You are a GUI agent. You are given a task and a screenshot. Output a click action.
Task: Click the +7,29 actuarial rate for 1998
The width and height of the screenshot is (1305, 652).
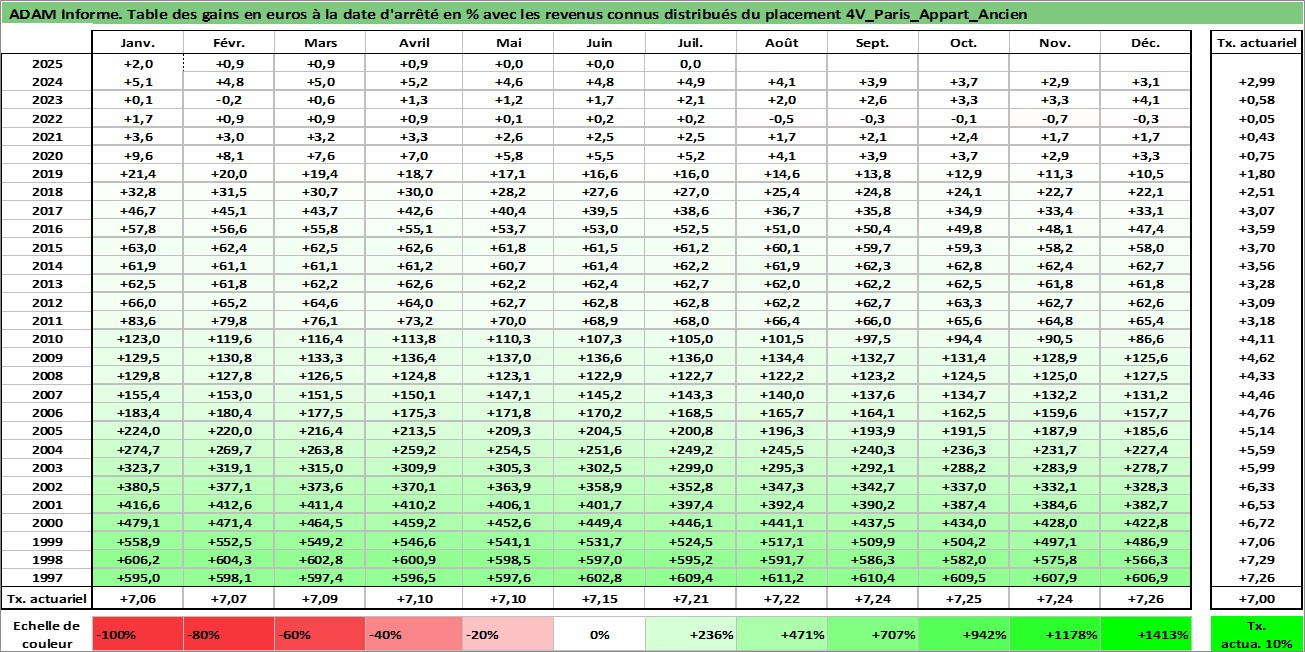1257,559
